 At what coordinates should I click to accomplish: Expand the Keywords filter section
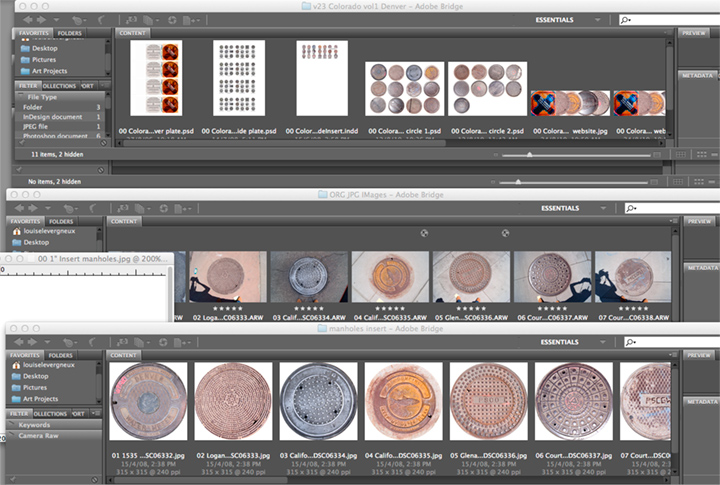tap(12, 424)
